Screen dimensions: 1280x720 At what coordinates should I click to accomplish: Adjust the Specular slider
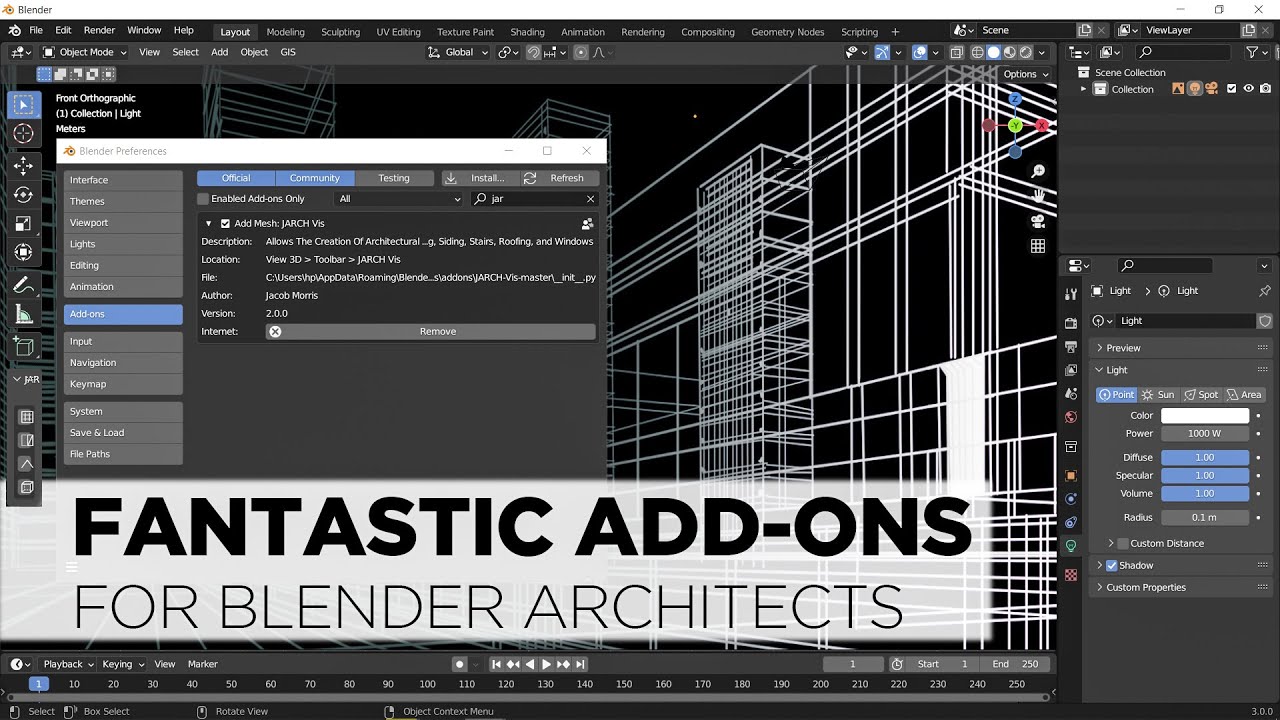click(1205, 475)
